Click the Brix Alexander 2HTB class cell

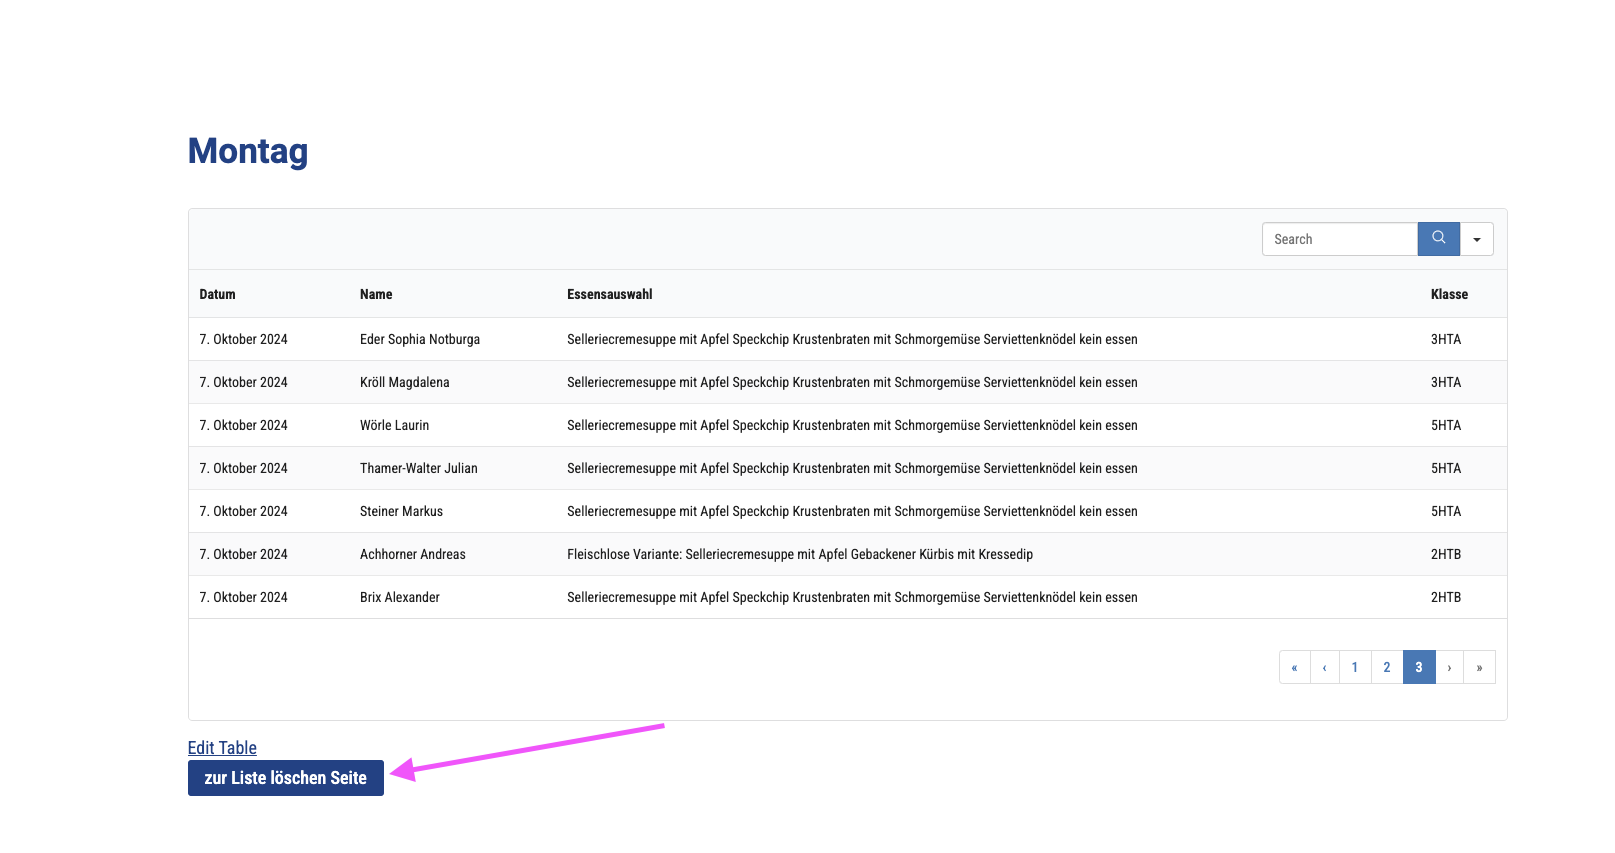1445,597
